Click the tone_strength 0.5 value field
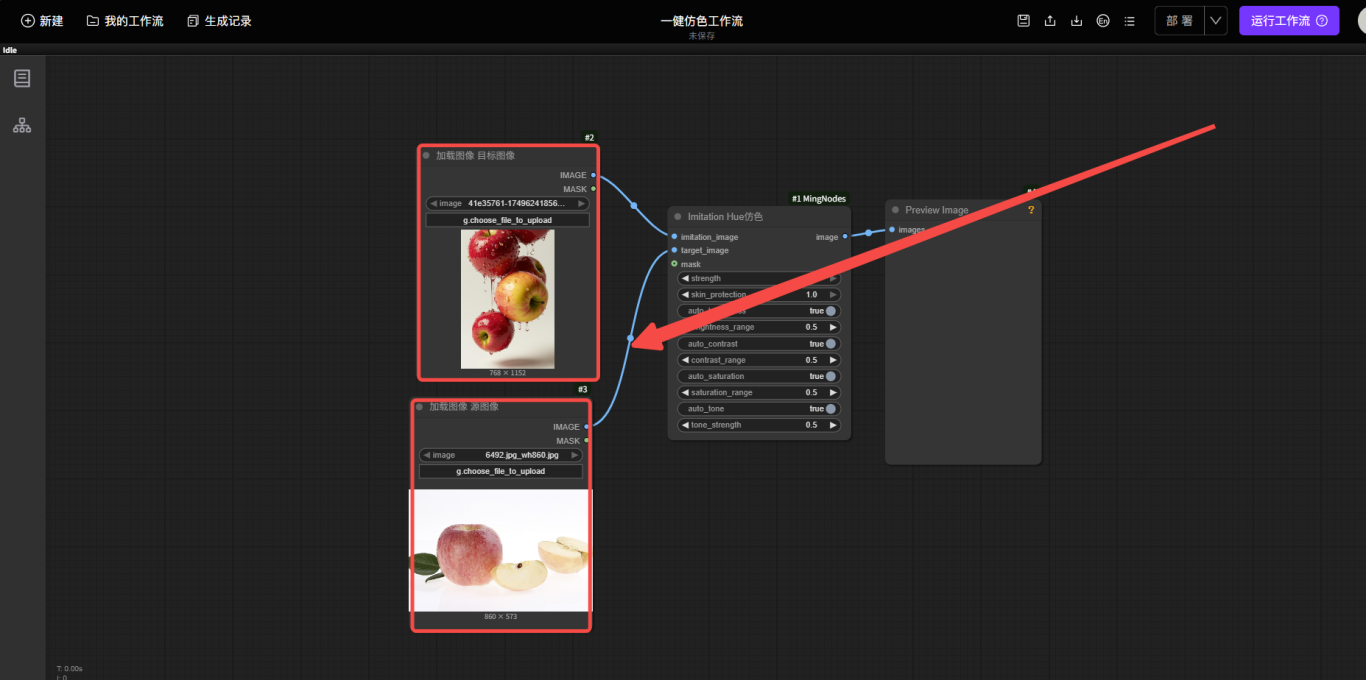1366x680 pixels. click(x=759, y=425)
